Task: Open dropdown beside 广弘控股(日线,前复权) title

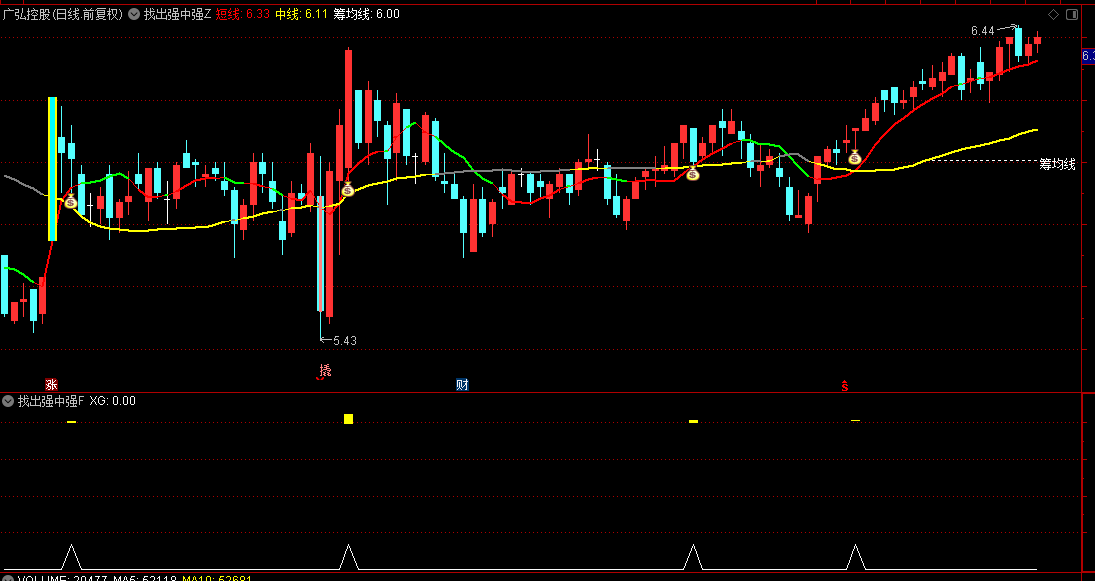Action: [x=134, y=14]
